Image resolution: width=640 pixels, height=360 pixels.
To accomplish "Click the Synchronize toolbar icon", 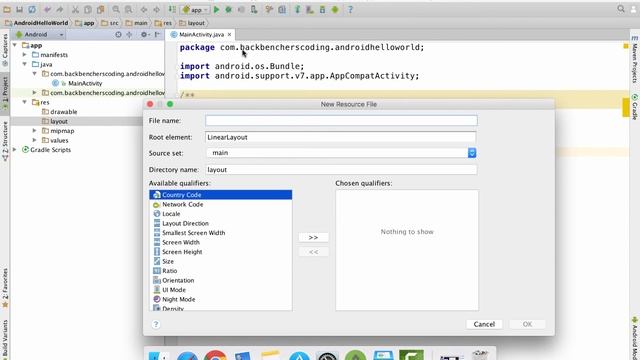I will point(32,9).
